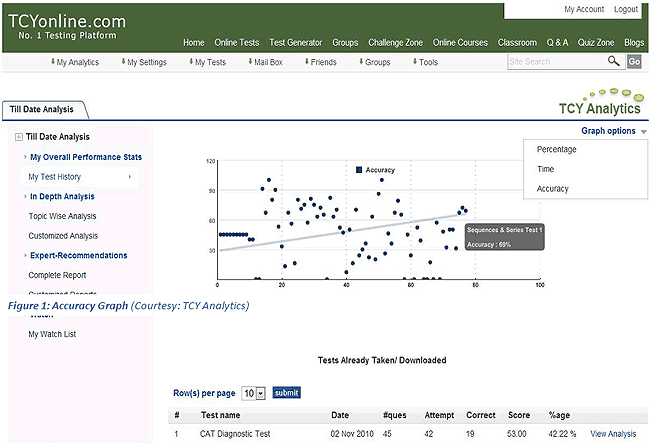Open Topic Wise Analysis
This screenshot has height=447, width=650.
(x=62, y=216)
